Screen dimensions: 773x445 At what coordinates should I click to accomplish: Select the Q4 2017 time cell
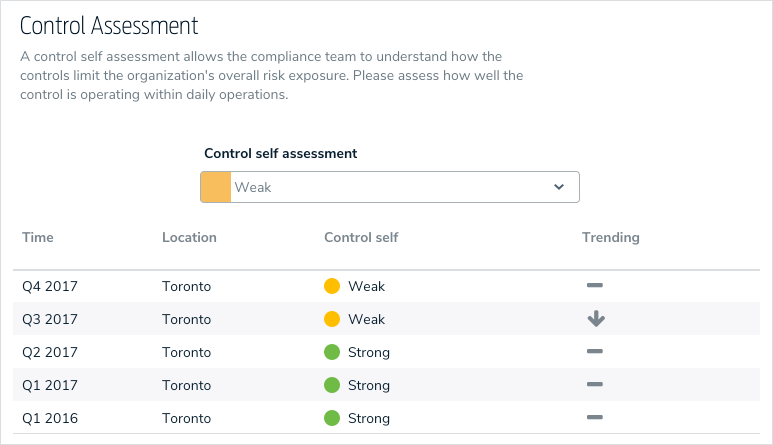(50, 286)
